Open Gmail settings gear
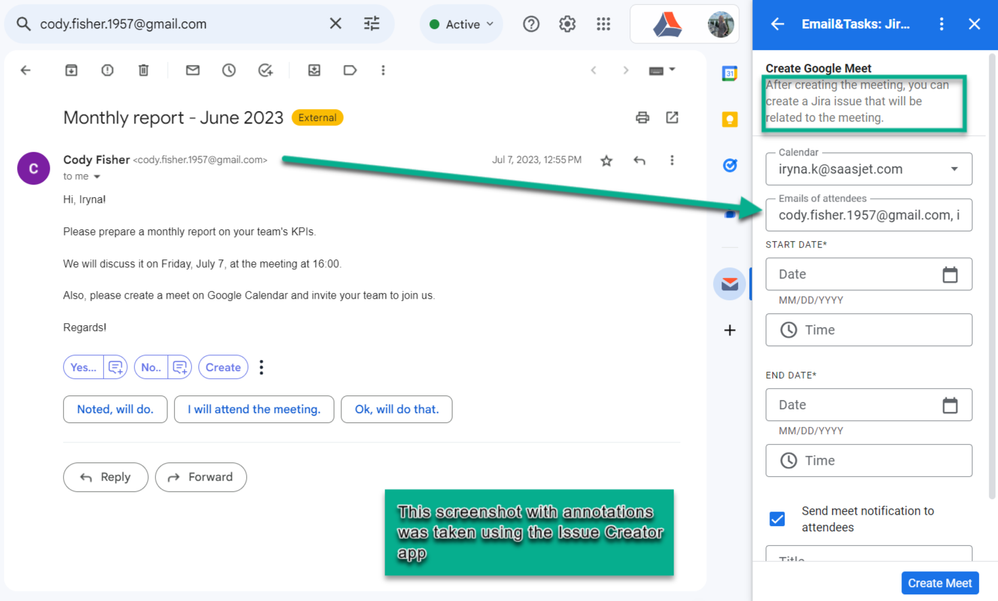This screenshot has width=998, height=601. point(567,24)
